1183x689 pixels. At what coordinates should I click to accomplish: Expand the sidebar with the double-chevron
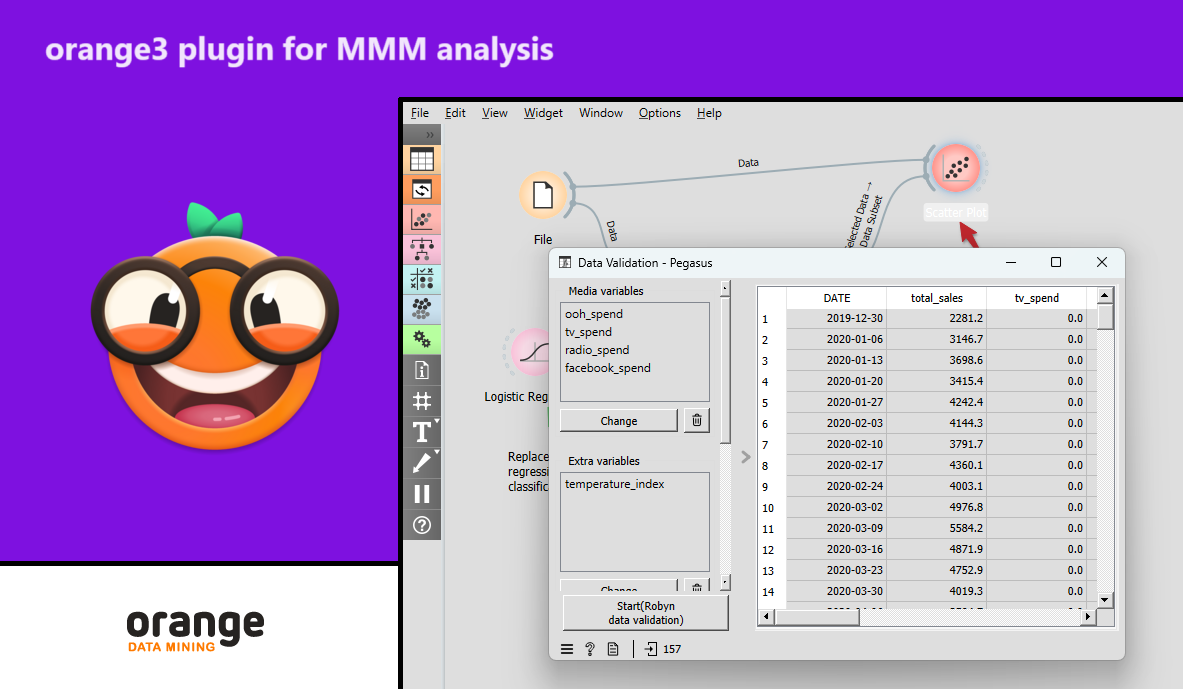(429, 135)
